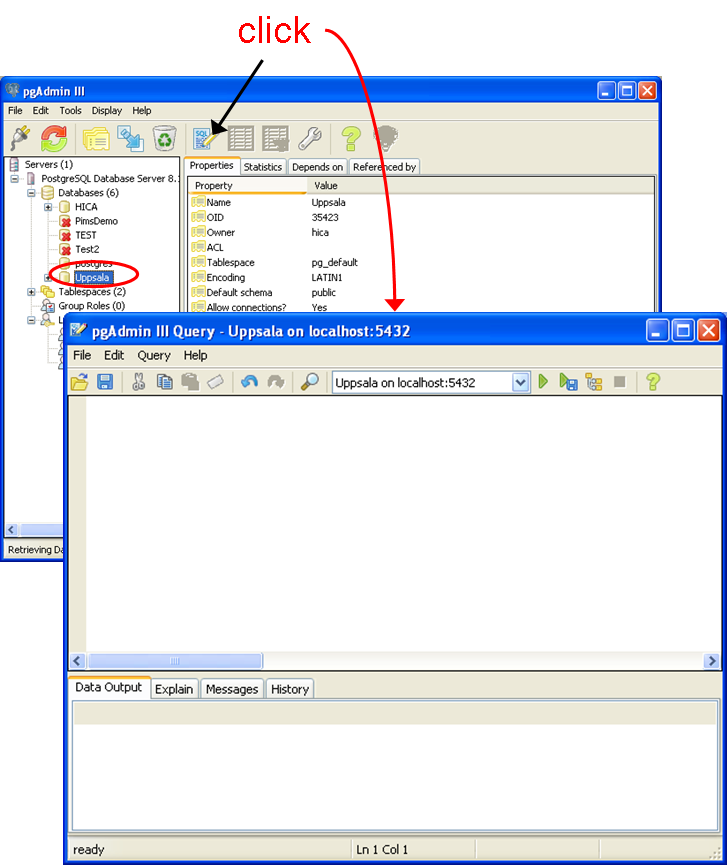This screenshot has height=865, width=727.
Task: Open the Help menu in Query window
Action: coord(195,355)
